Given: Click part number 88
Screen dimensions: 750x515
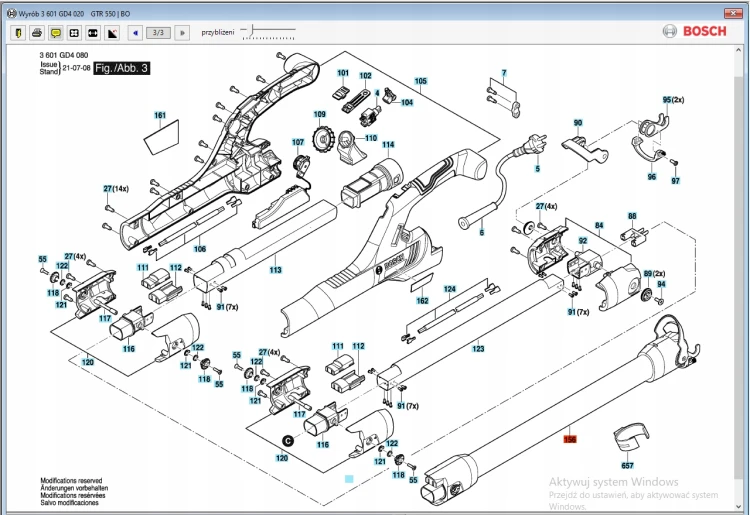Looking at the screenshot, I should coord(632,216).
